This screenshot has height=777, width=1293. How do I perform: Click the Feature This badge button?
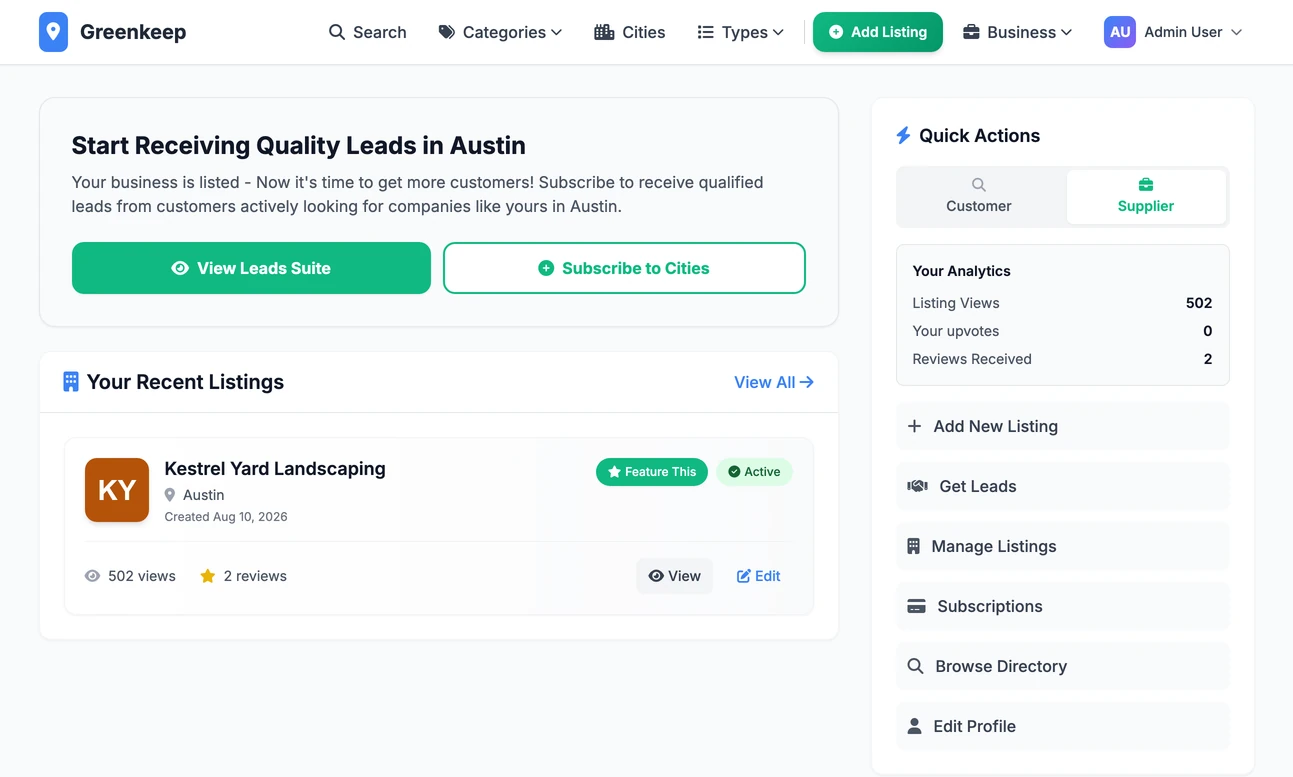pos(652,472)
